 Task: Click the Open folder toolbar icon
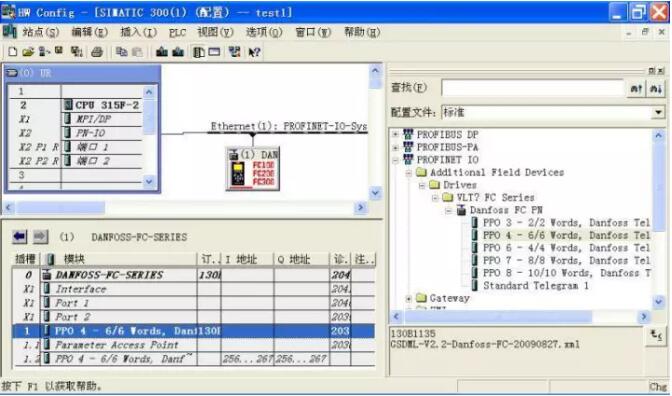coord(28,52)
